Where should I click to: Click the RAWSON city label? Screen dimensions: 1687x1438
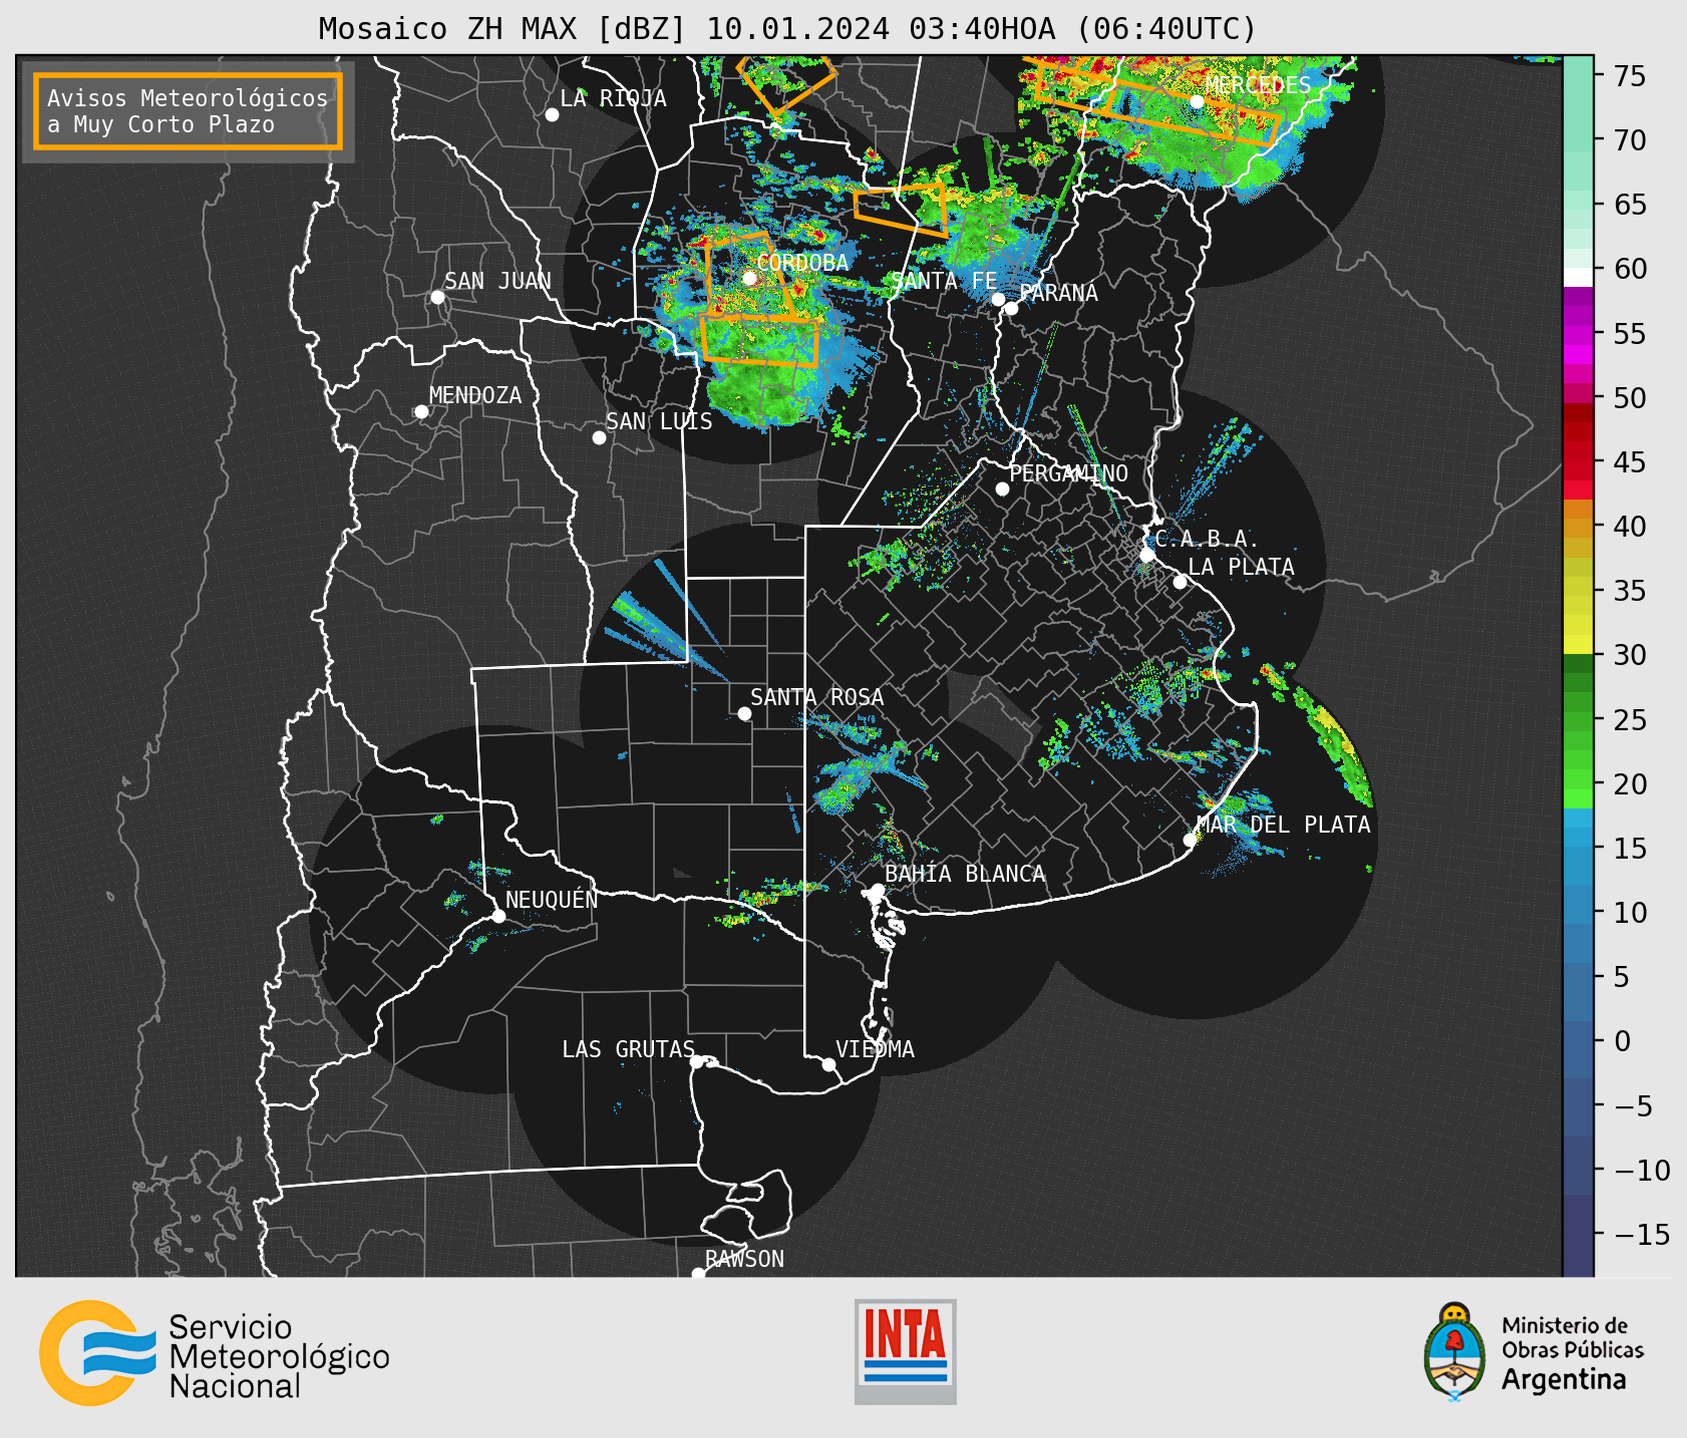[x=744, y=1259]
